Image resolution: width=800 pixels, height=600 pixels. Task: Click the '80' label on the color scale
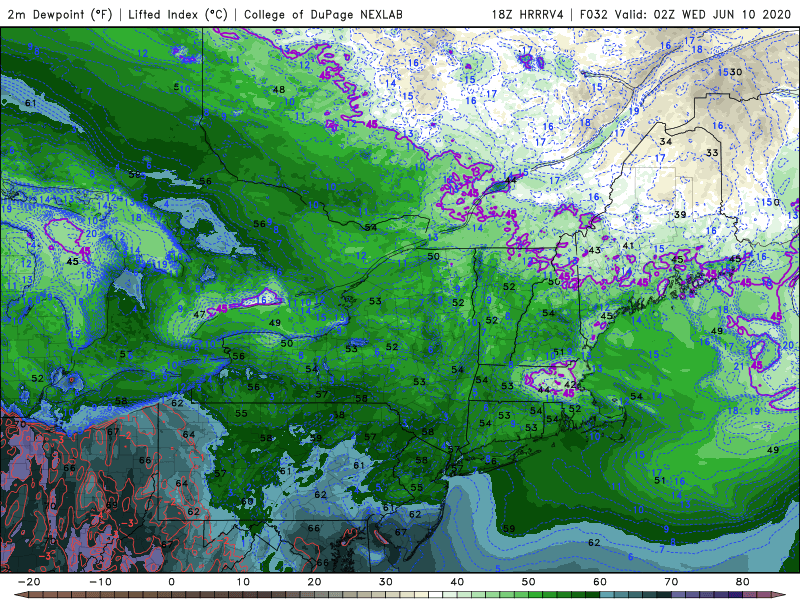(743, 582)
